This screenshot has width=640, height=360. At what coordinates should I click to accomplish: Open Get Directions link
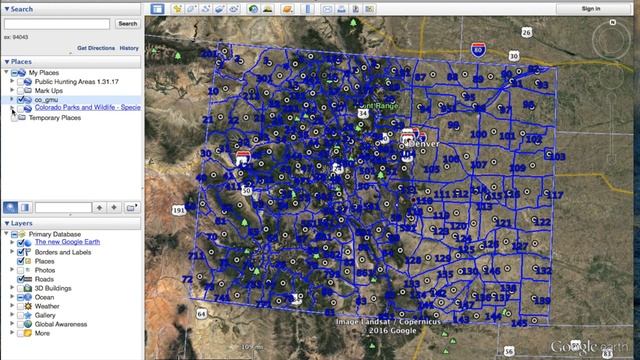[x=96, y=48]
